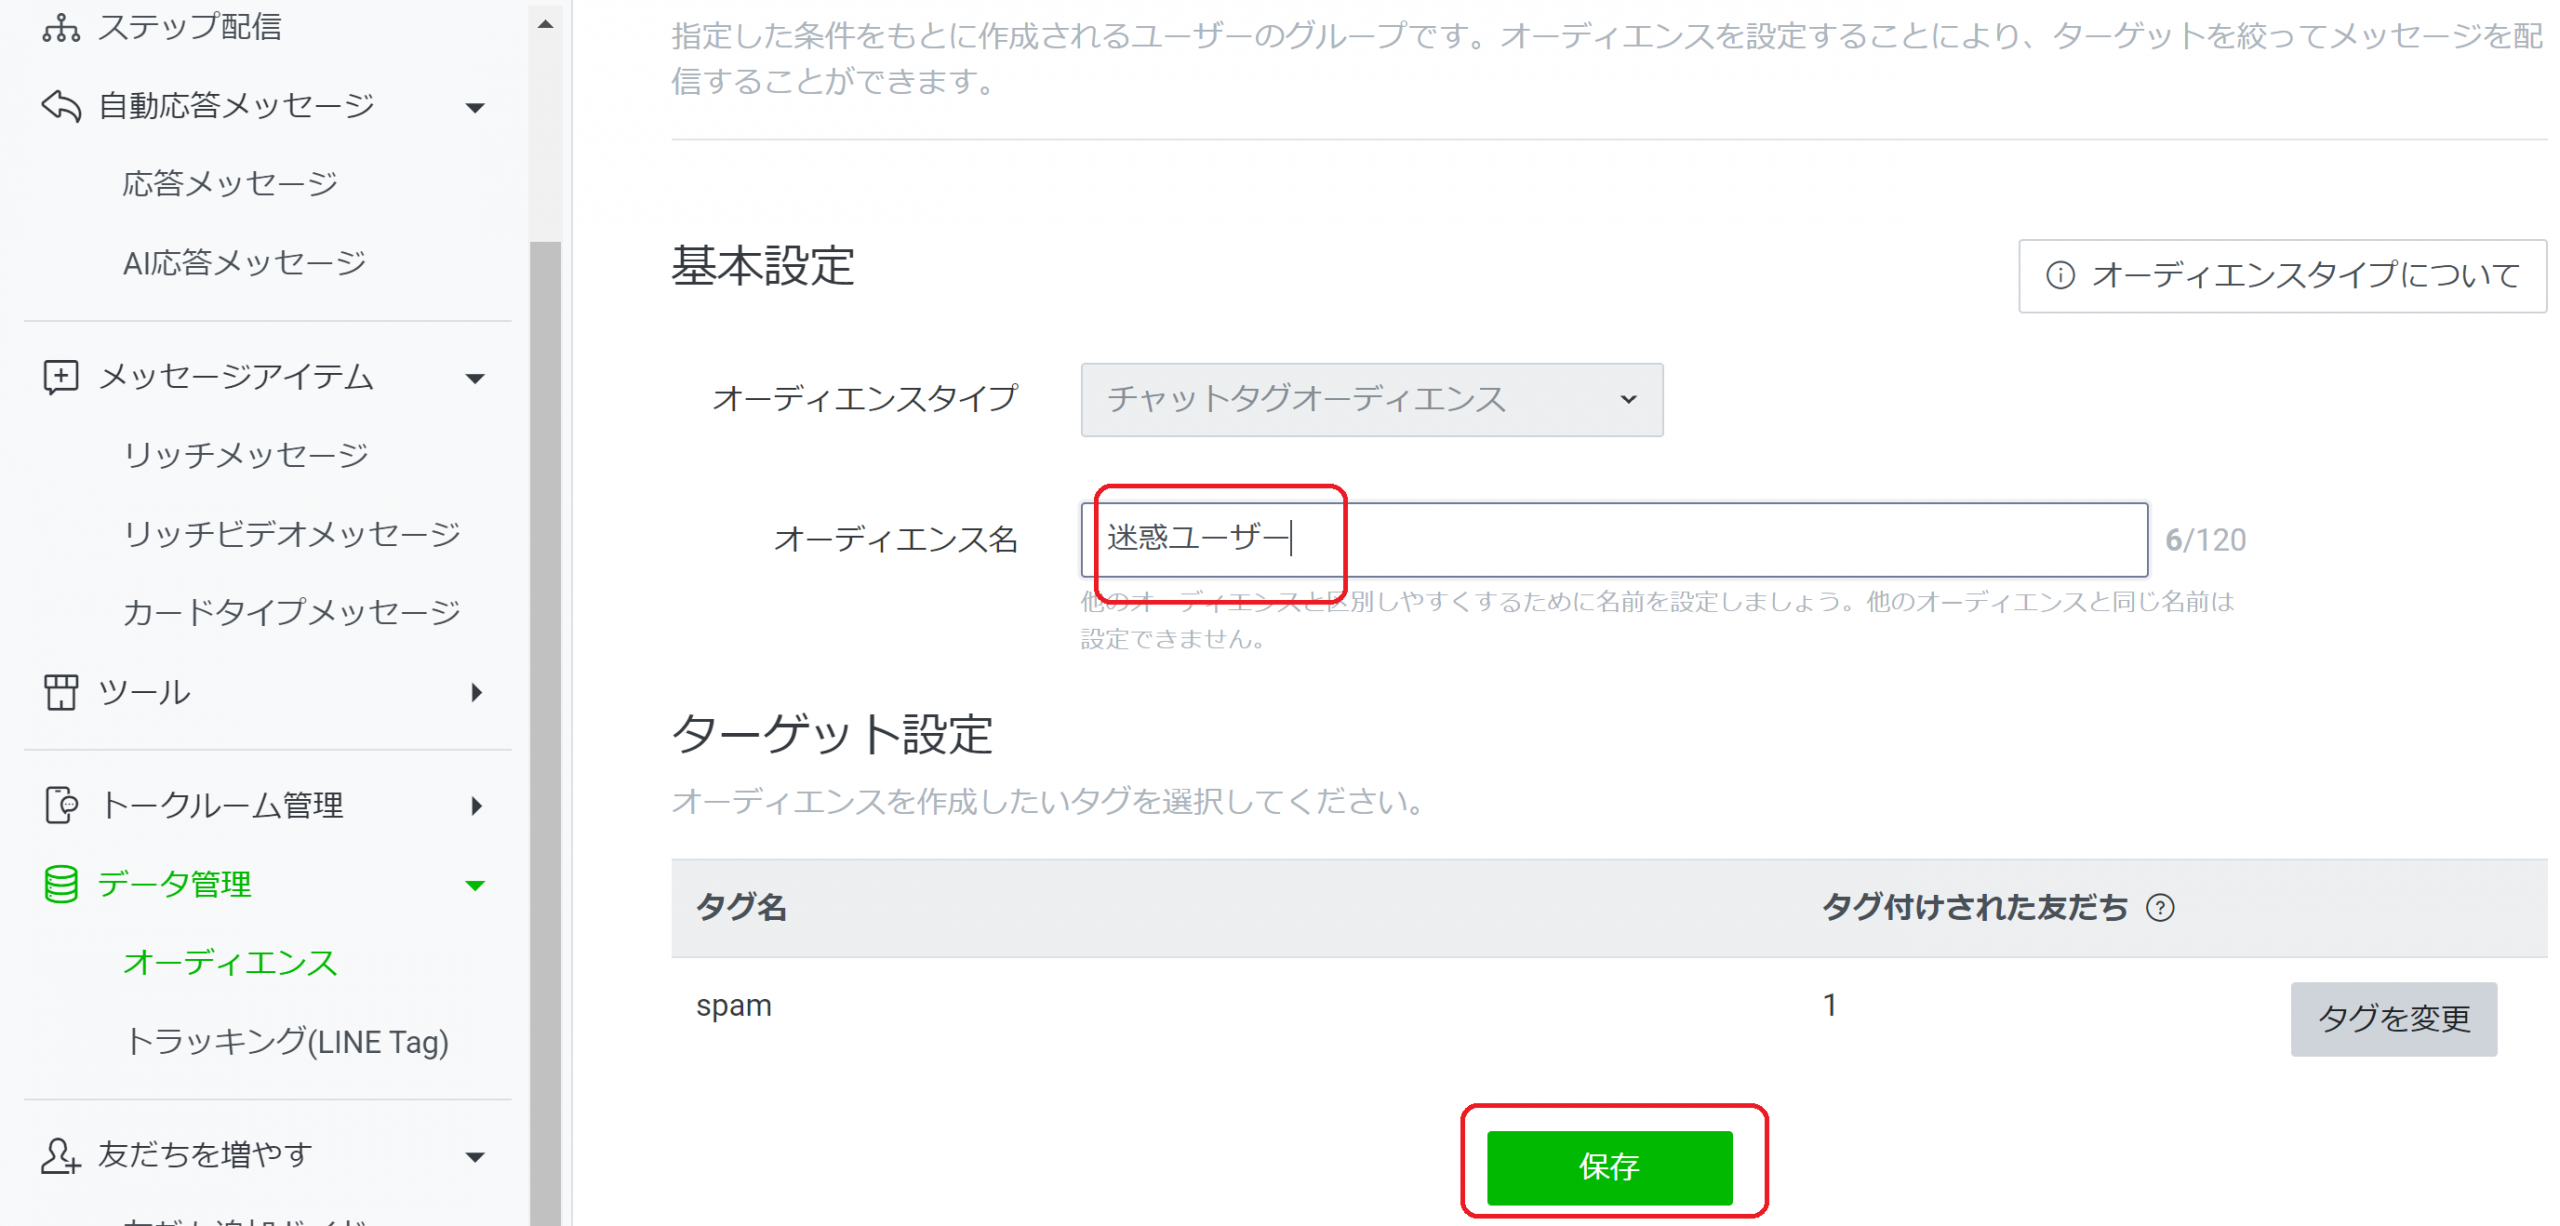Screen dimensions: 2560x1226
Task: Click the green data management (データ管理) database icon
Action: 61,884
